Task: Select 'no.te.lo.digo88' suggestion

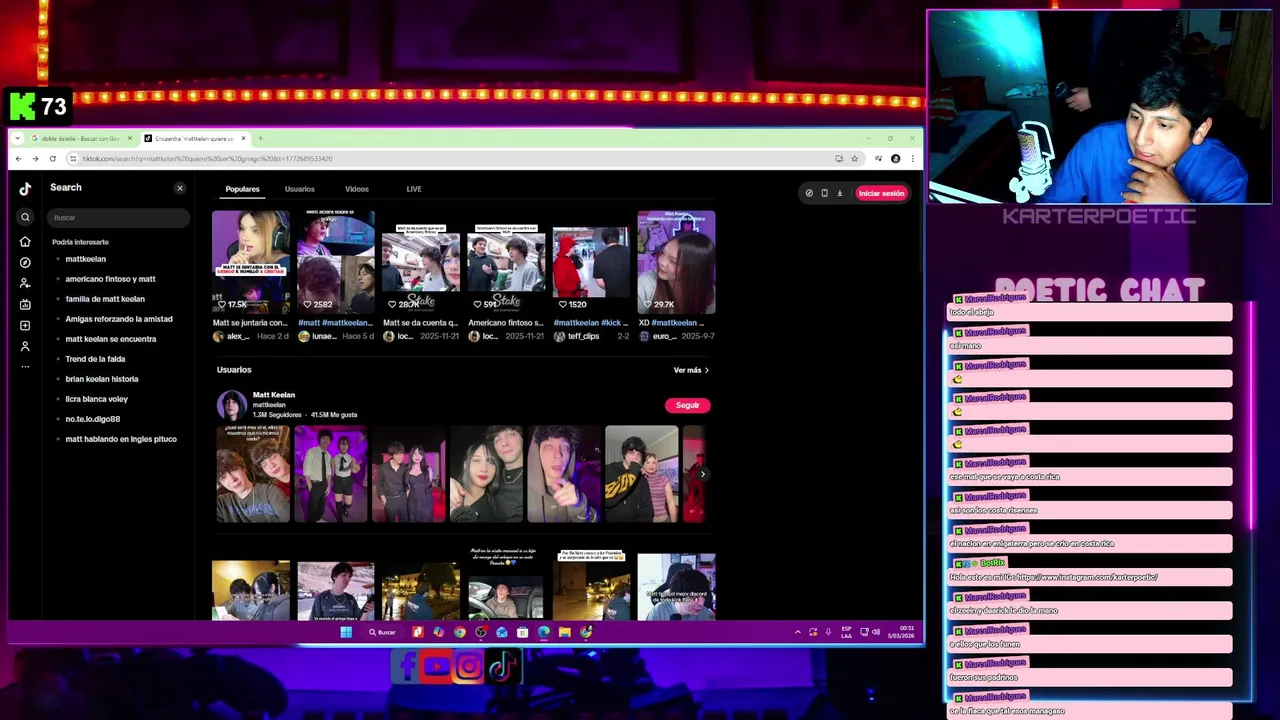Action: 92,419
